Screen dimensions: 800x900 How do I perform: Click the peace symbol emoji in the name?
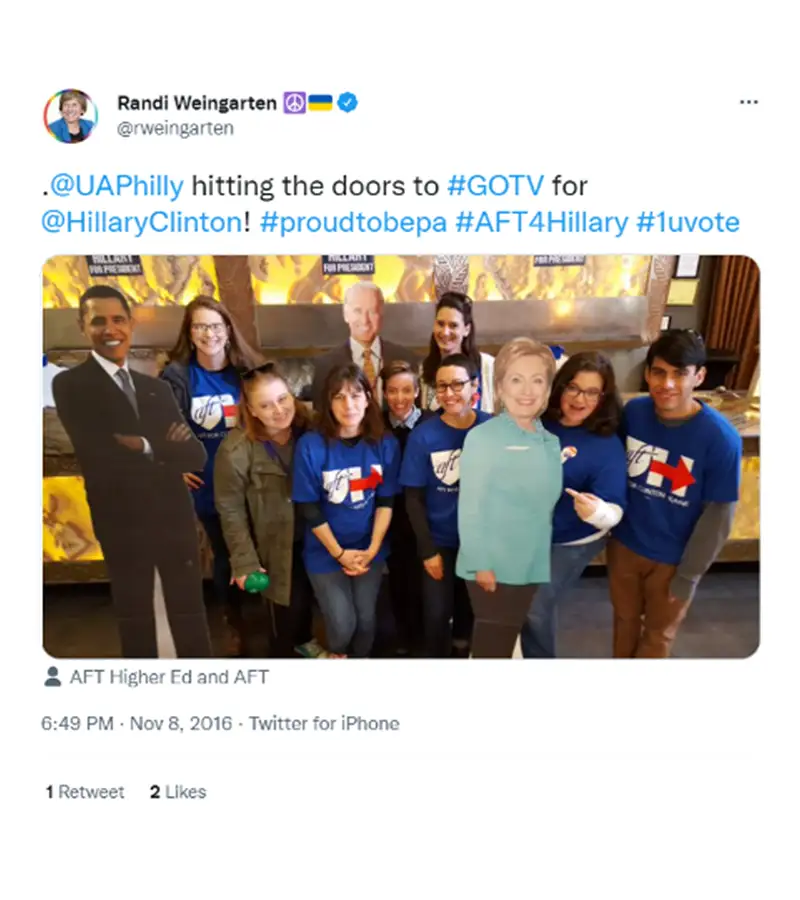[294, 103]
